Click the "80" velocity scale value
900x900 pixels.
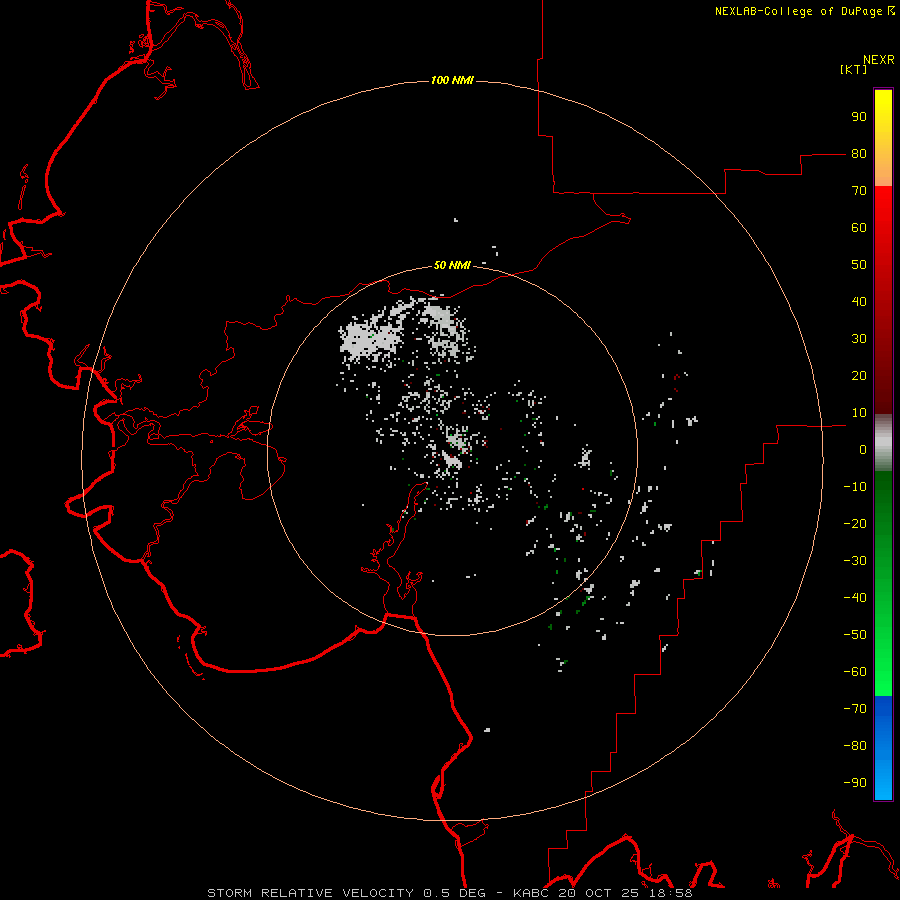[859, 154]
